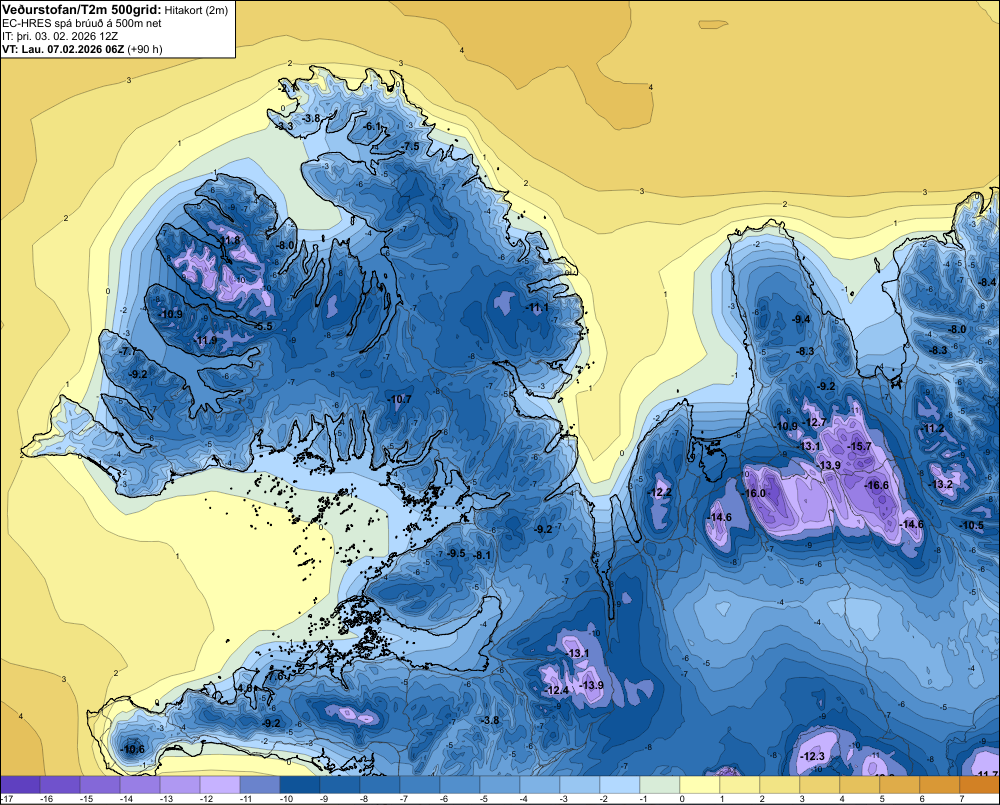Click the -8.1 temperature label
The image size is (1000, 805).
point(482,556)
